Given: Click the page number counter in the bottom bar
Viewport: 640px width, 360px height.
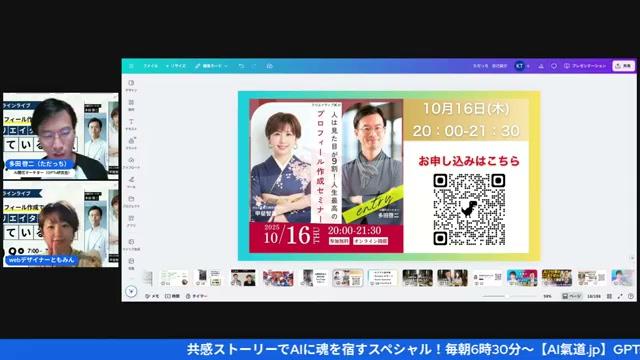Looking at the screenshot, I should [x=593, y=296].
